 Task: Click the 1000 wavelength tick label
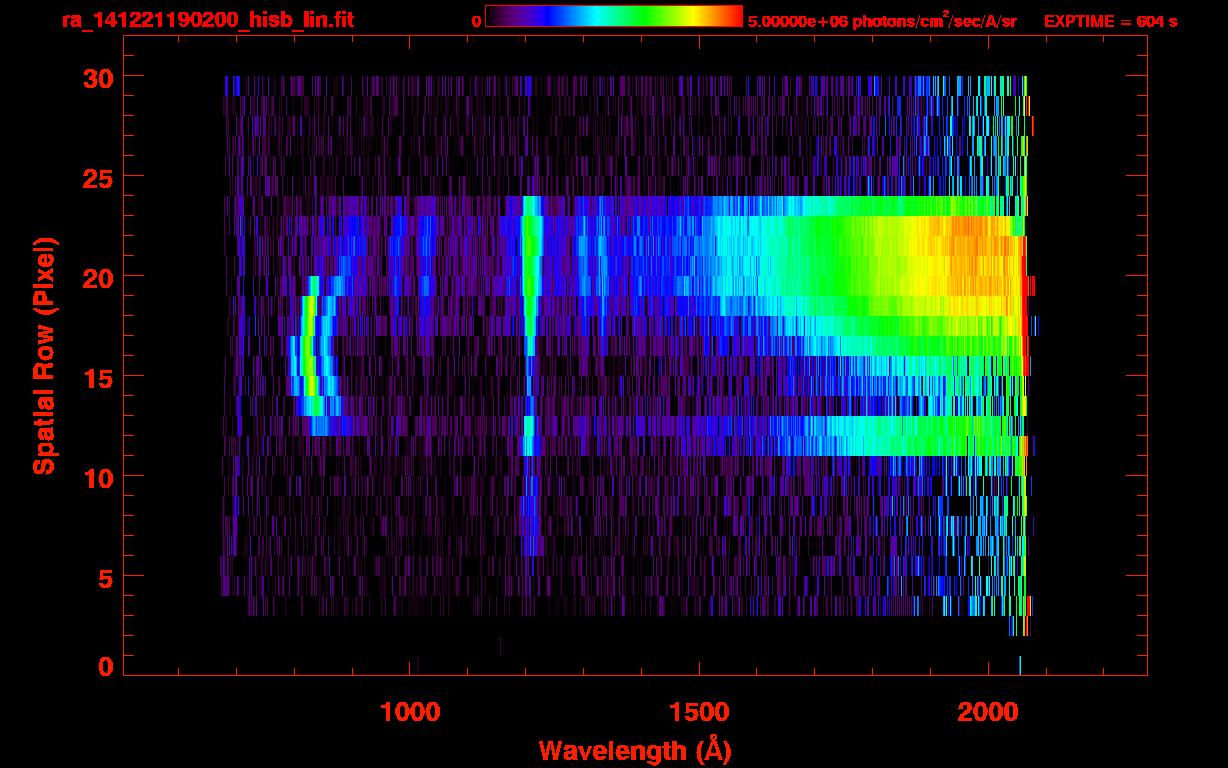[410, 712]
